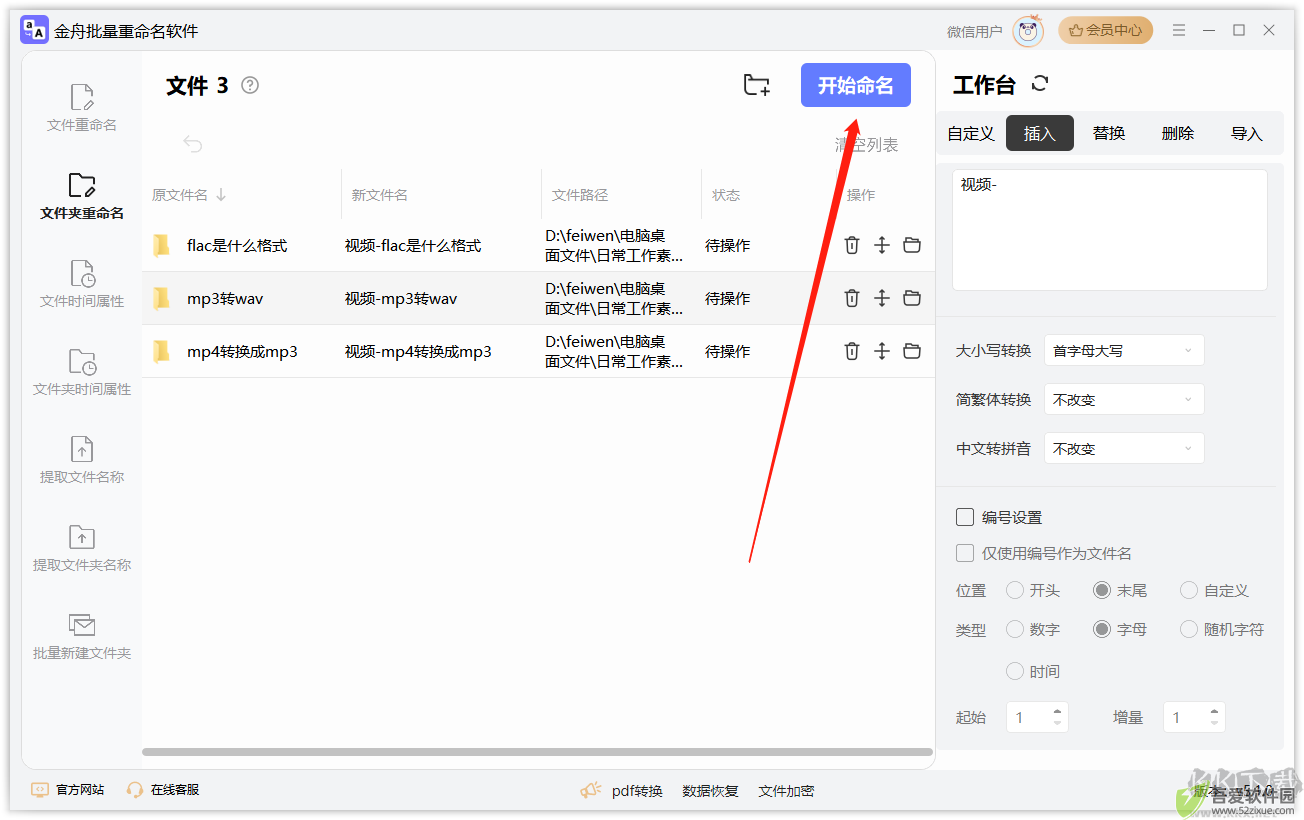The image size is (1304, 820).
Task: Select the 随机字符 type radio button
Action: pyautogui.click(x=1189, y=629)
